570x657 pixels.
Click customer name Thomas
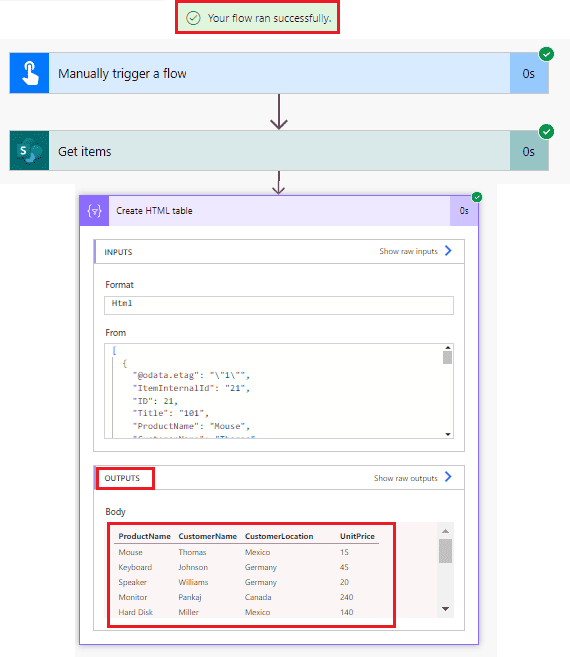tap(192, 552)
